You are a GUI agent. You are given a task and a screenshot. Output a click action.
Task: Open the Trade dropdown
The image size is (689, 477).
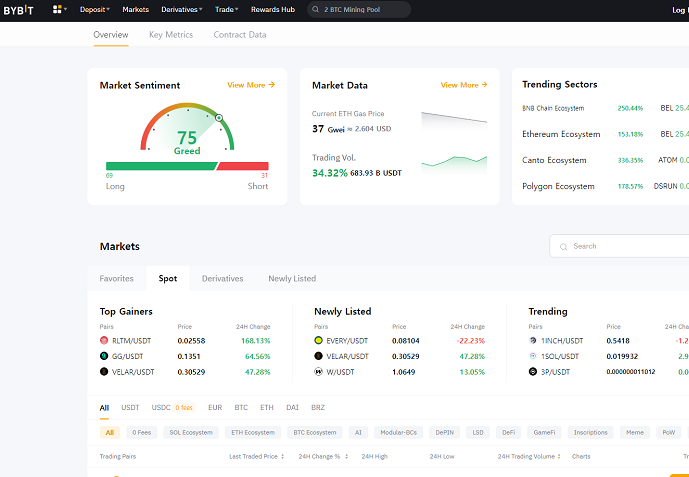tap(227, 9)
